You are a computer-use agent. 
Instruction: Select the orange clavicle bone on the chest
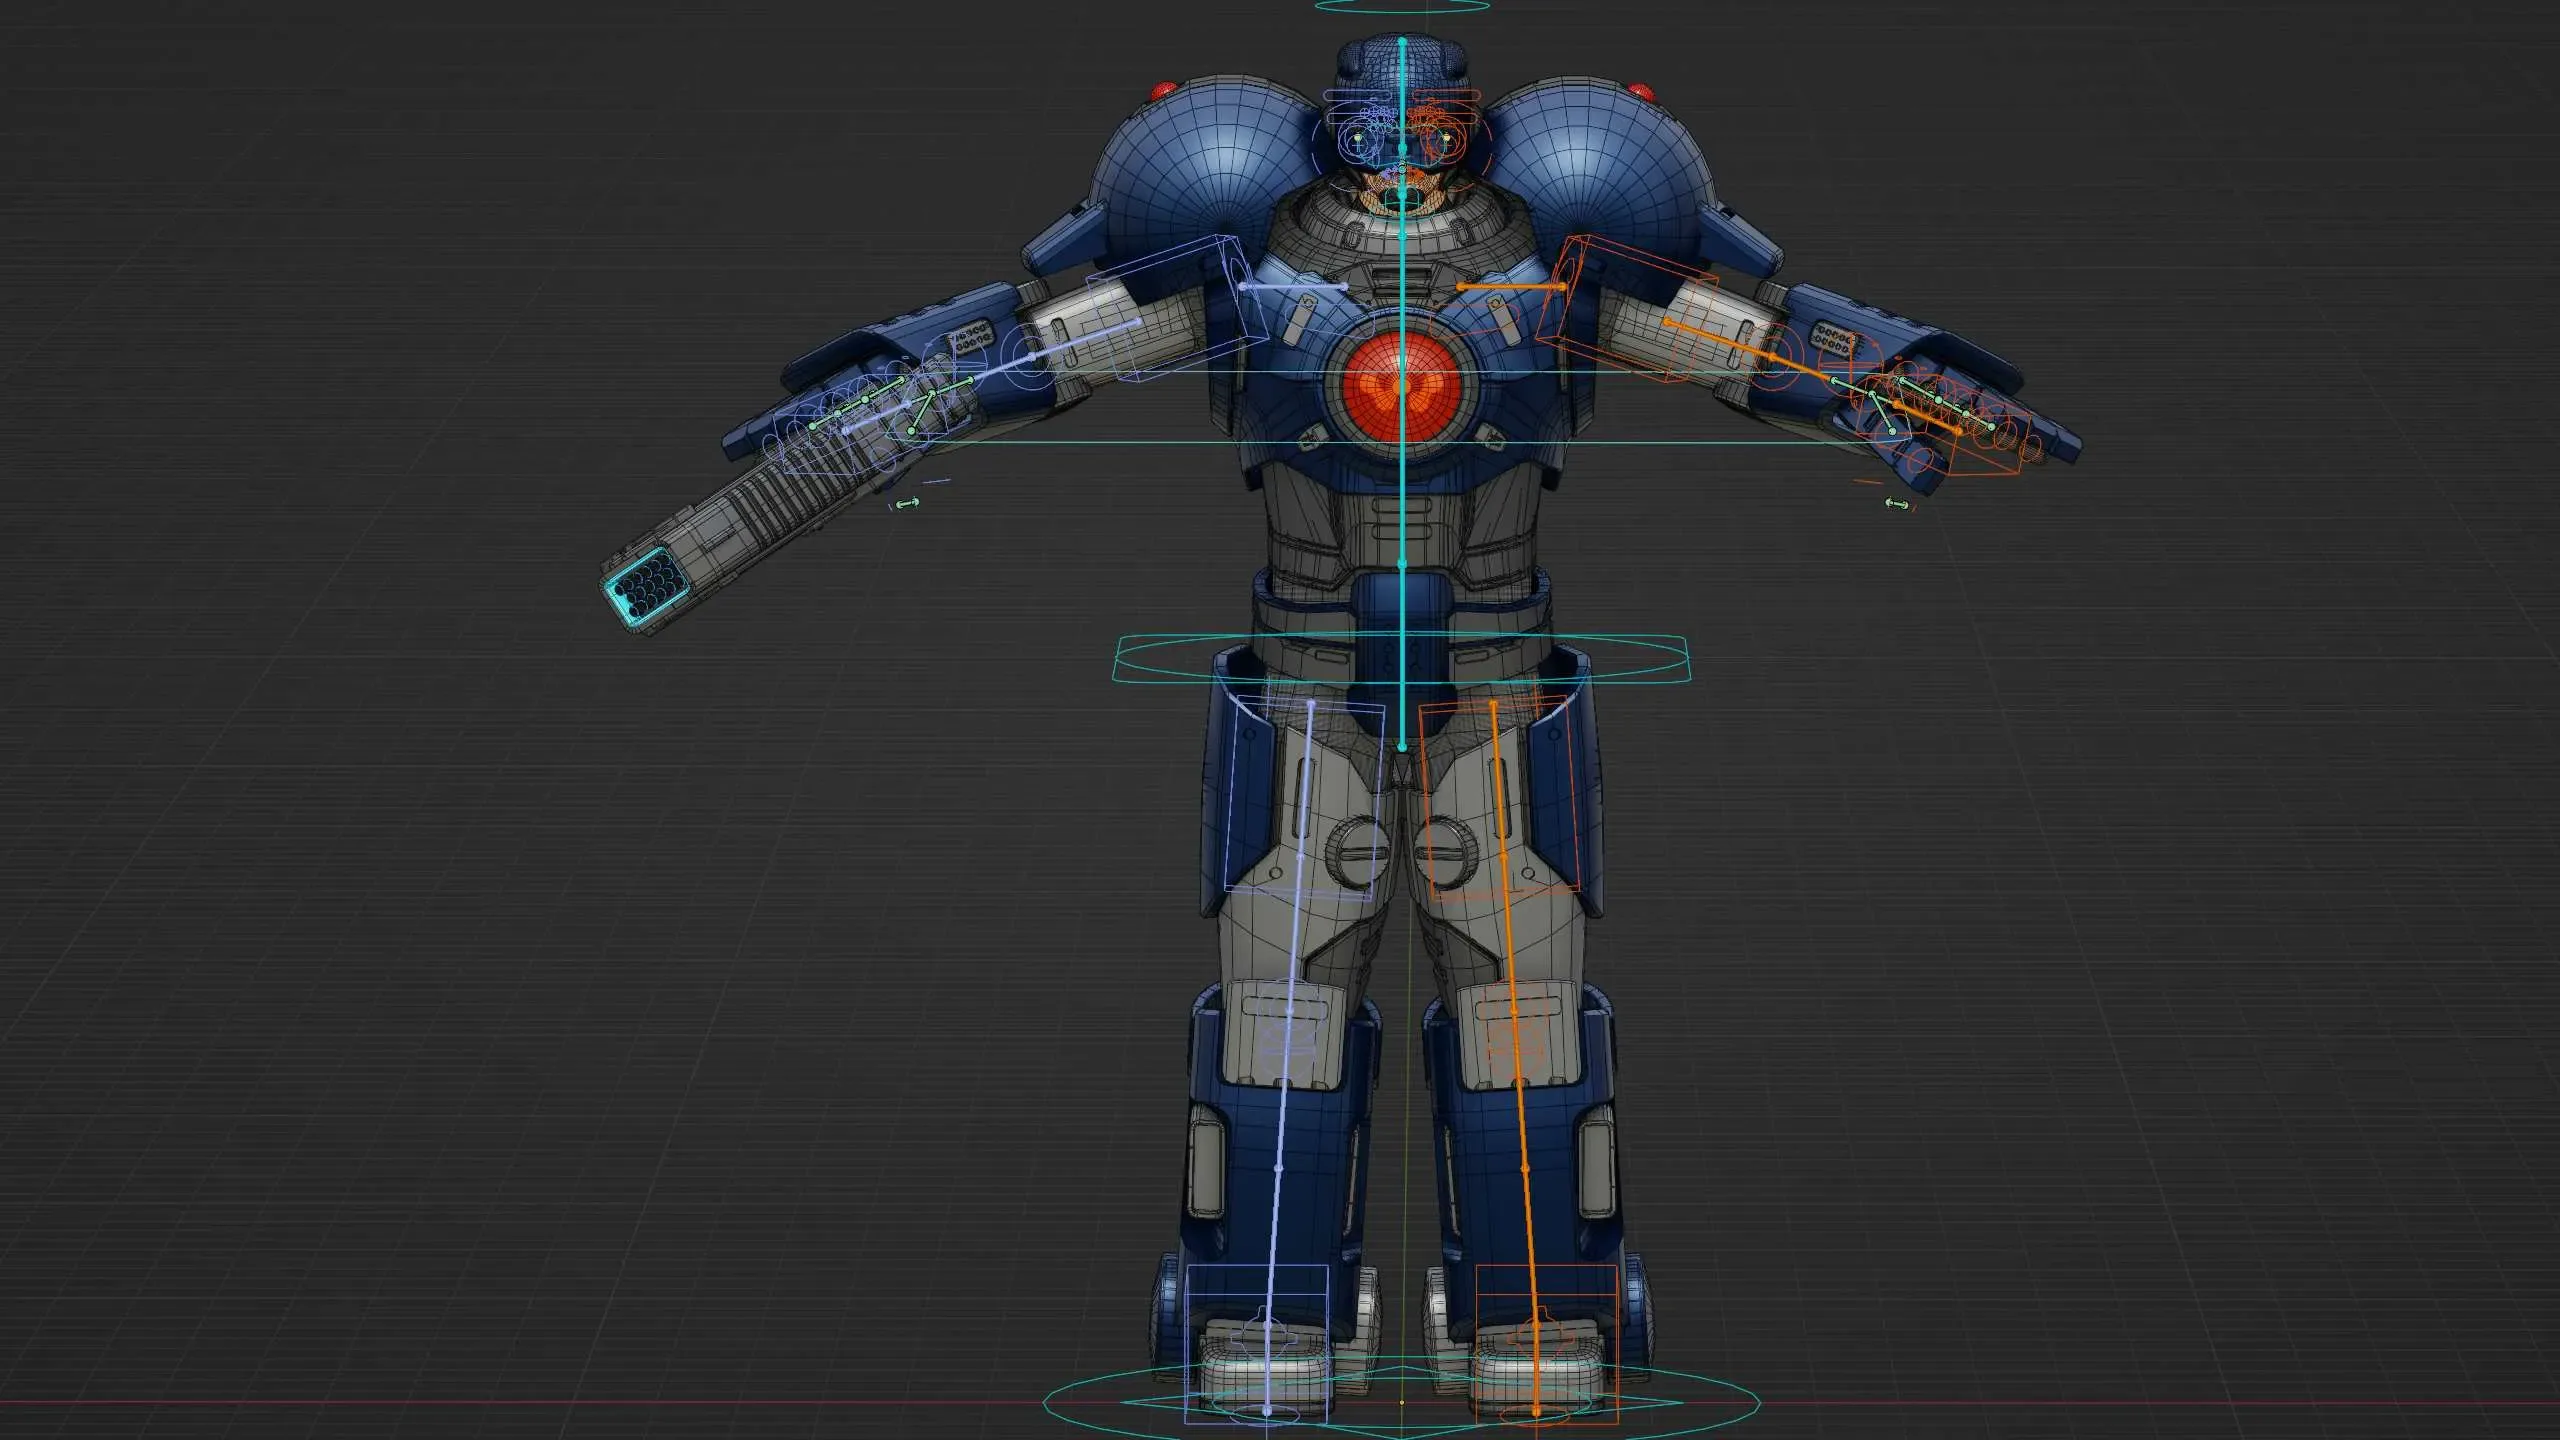point(1510,287)
